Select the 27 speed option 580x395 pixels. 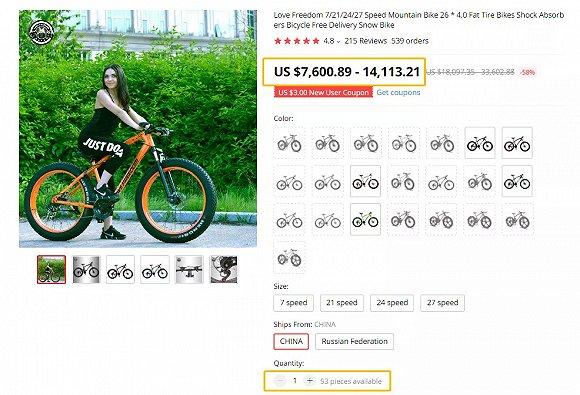(x=442, y=303)
